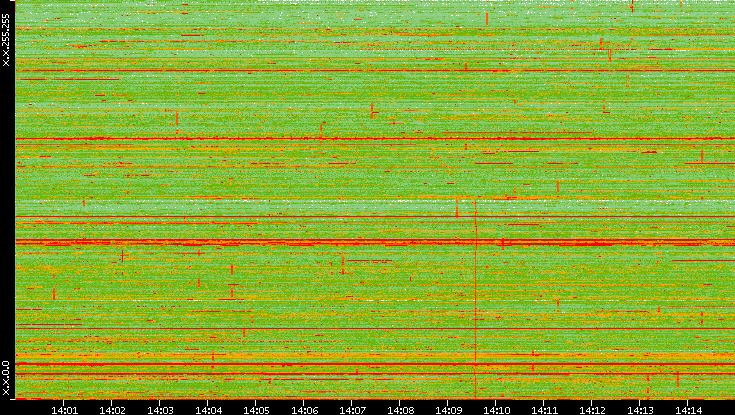Jump to 14:04 on the timeline
Image resolution: width=735 pixels, height=415 pixels.
pyautogui.click(x=208, y=409)
